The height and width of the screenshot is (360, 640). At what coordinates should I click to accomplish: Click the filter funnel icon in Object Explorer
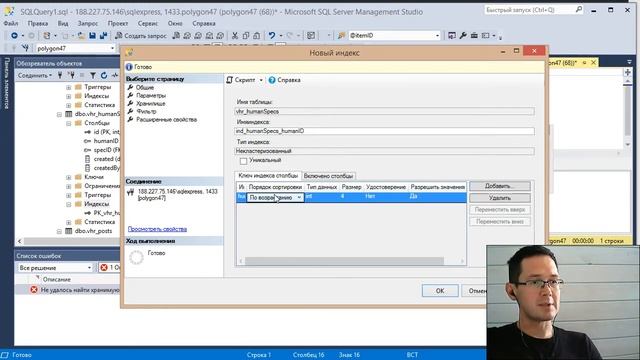point(93,75)
